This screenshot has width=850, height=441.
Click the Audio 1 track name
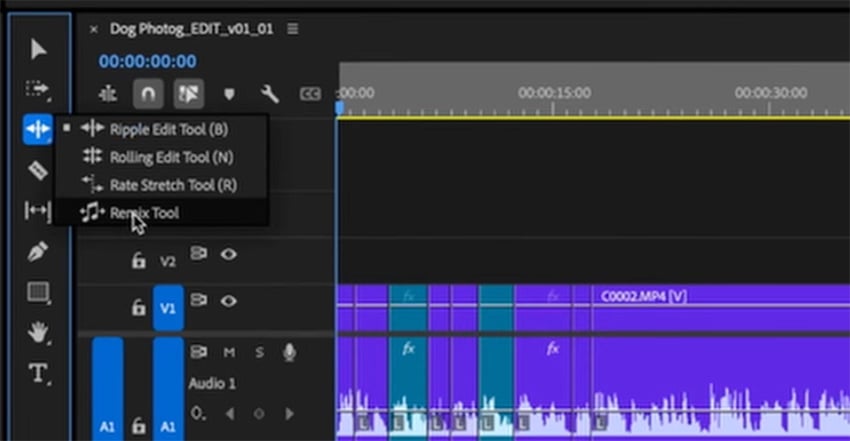(x=212, y=384)
